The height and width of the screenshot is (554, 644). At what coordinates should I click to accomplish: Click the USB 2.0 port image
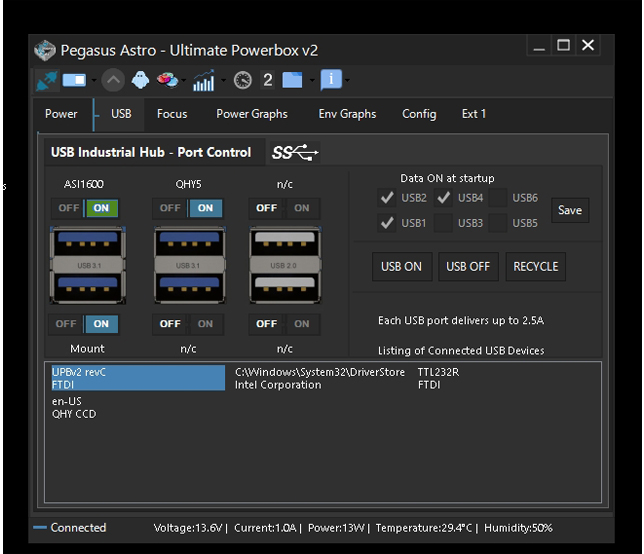[x=285, y=265]
